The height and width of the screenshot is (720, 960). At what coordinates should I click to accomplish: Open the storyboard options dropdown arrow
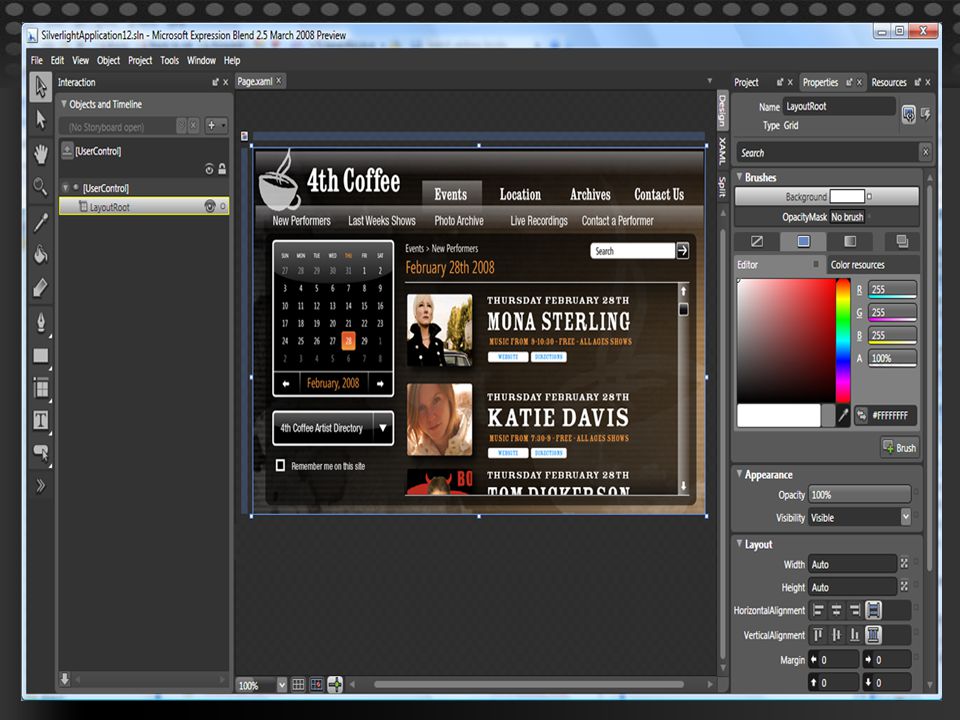tap(223, 126)
